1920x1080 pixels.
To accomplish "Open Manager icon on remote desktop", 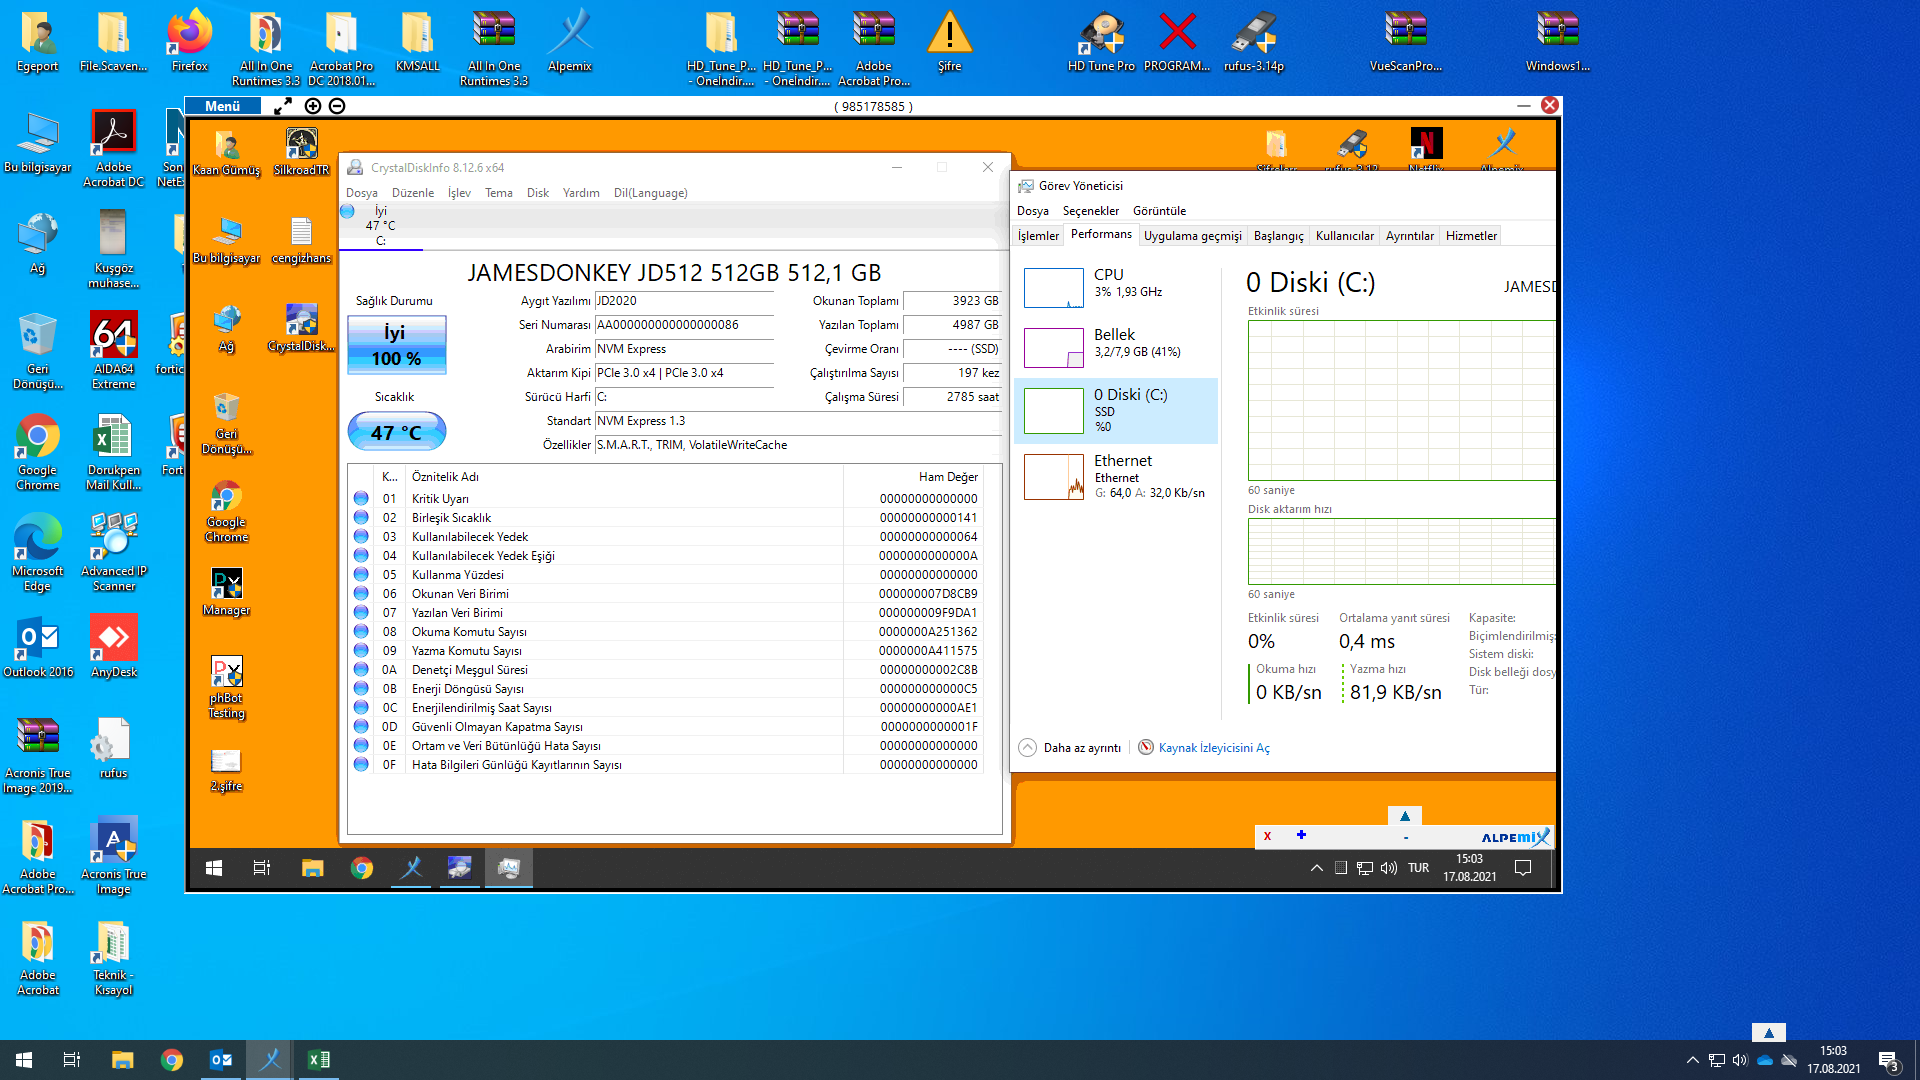I will tap(226, 592).
